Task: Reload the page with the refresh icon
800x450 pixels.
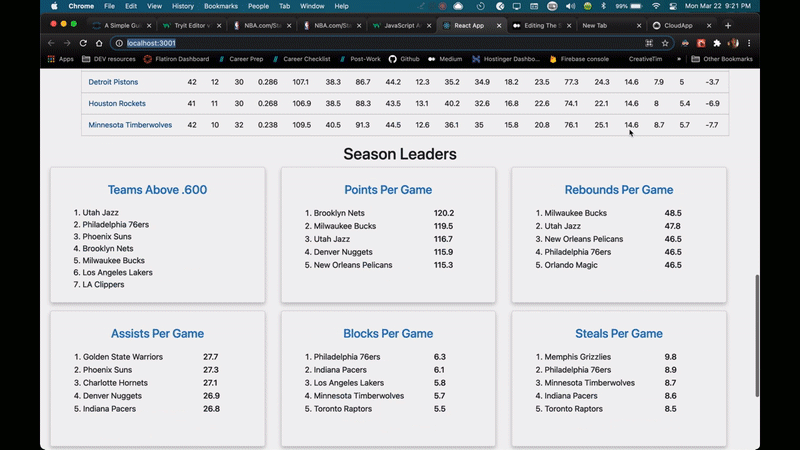Action: coord(83,43)
